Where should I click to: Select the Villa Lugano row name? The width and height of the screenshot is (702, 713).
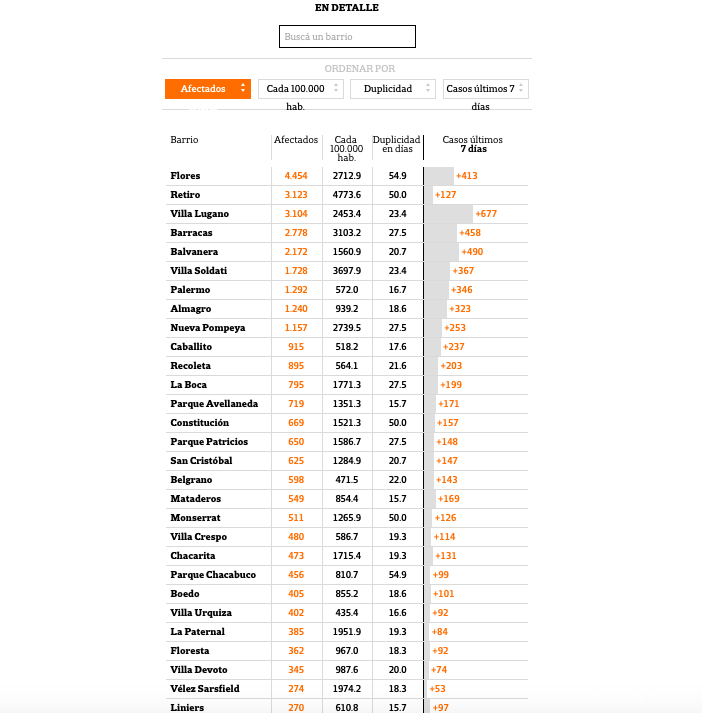(x=200, y=214)
